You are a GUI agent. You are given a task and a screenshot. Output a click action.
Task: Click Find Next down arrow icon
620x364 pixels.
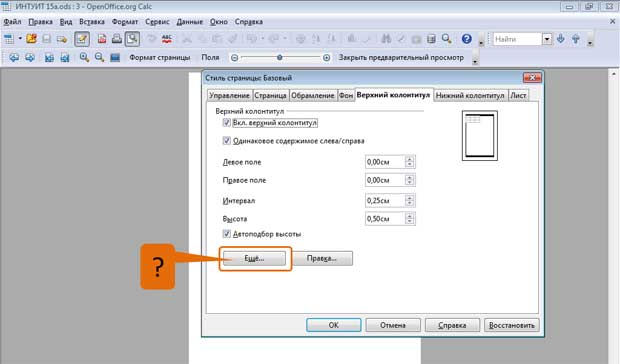561,39
